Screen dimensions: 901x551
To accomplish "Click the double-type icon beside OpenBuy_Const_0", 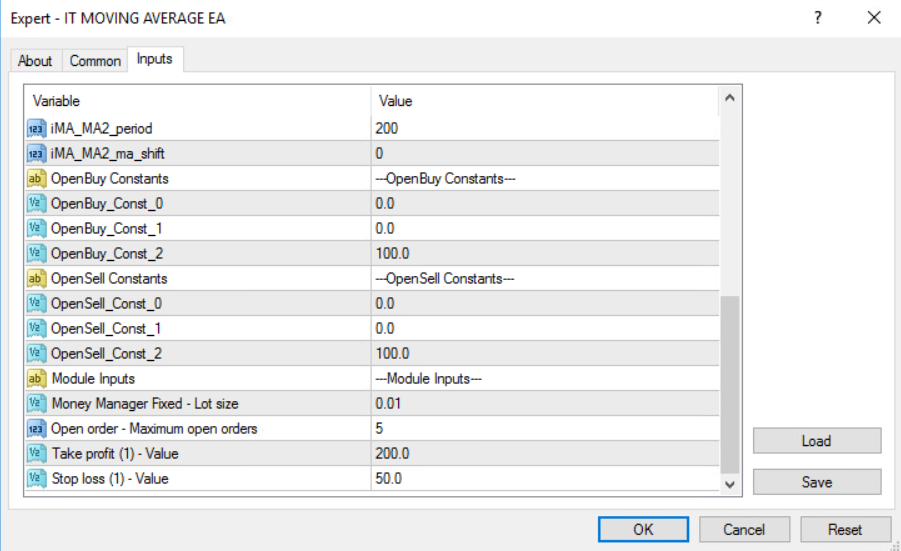I will point(36,203).
